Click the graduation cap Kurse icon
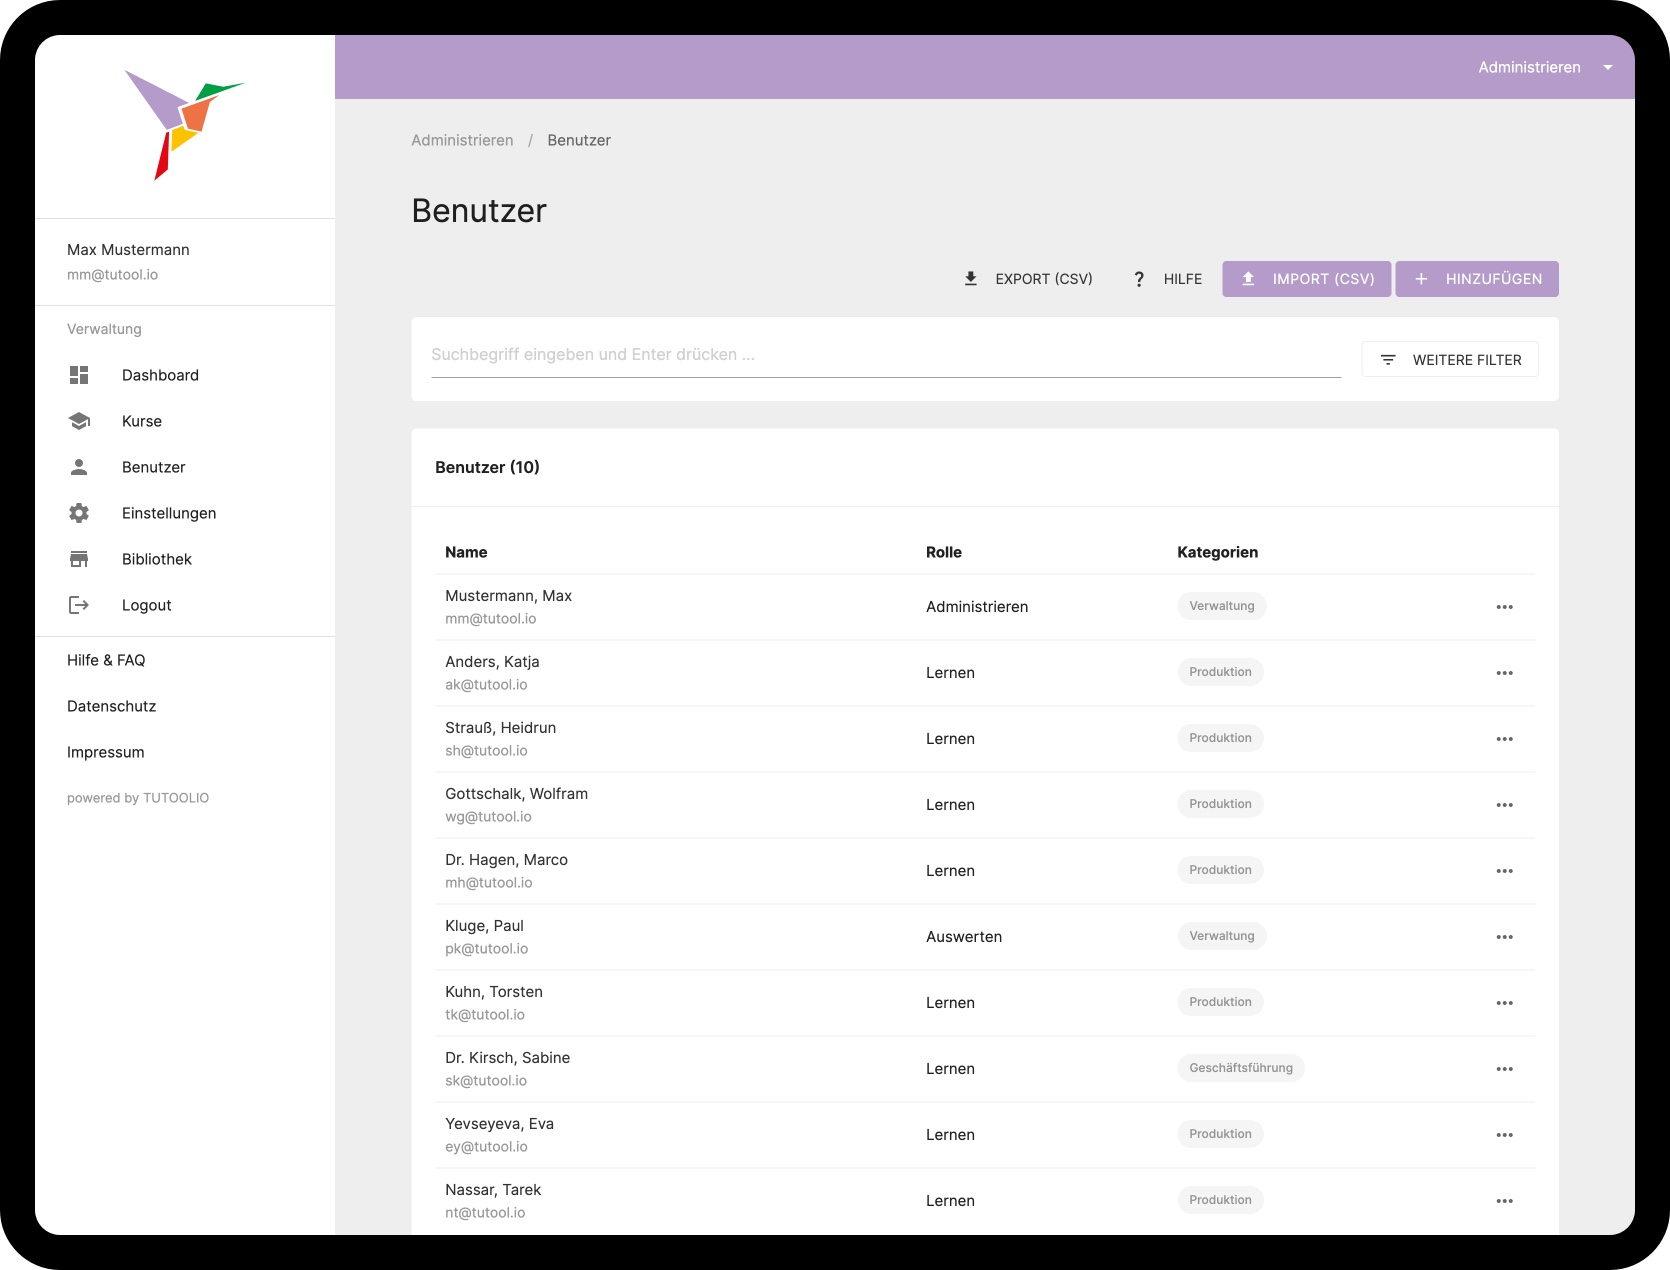The width and height of the screenshot is (1670, 1270). (x=79, y=421)
